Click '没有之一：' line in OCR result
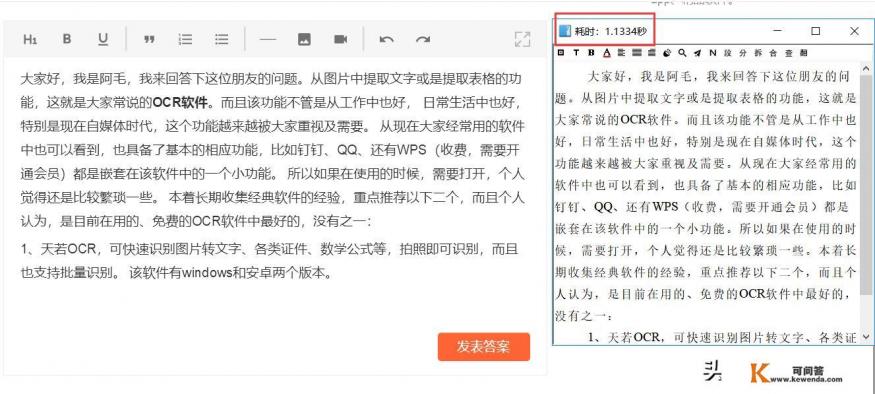Image resolution: width=875 pixels, height=394 pixels. click(x=584, y=316)
